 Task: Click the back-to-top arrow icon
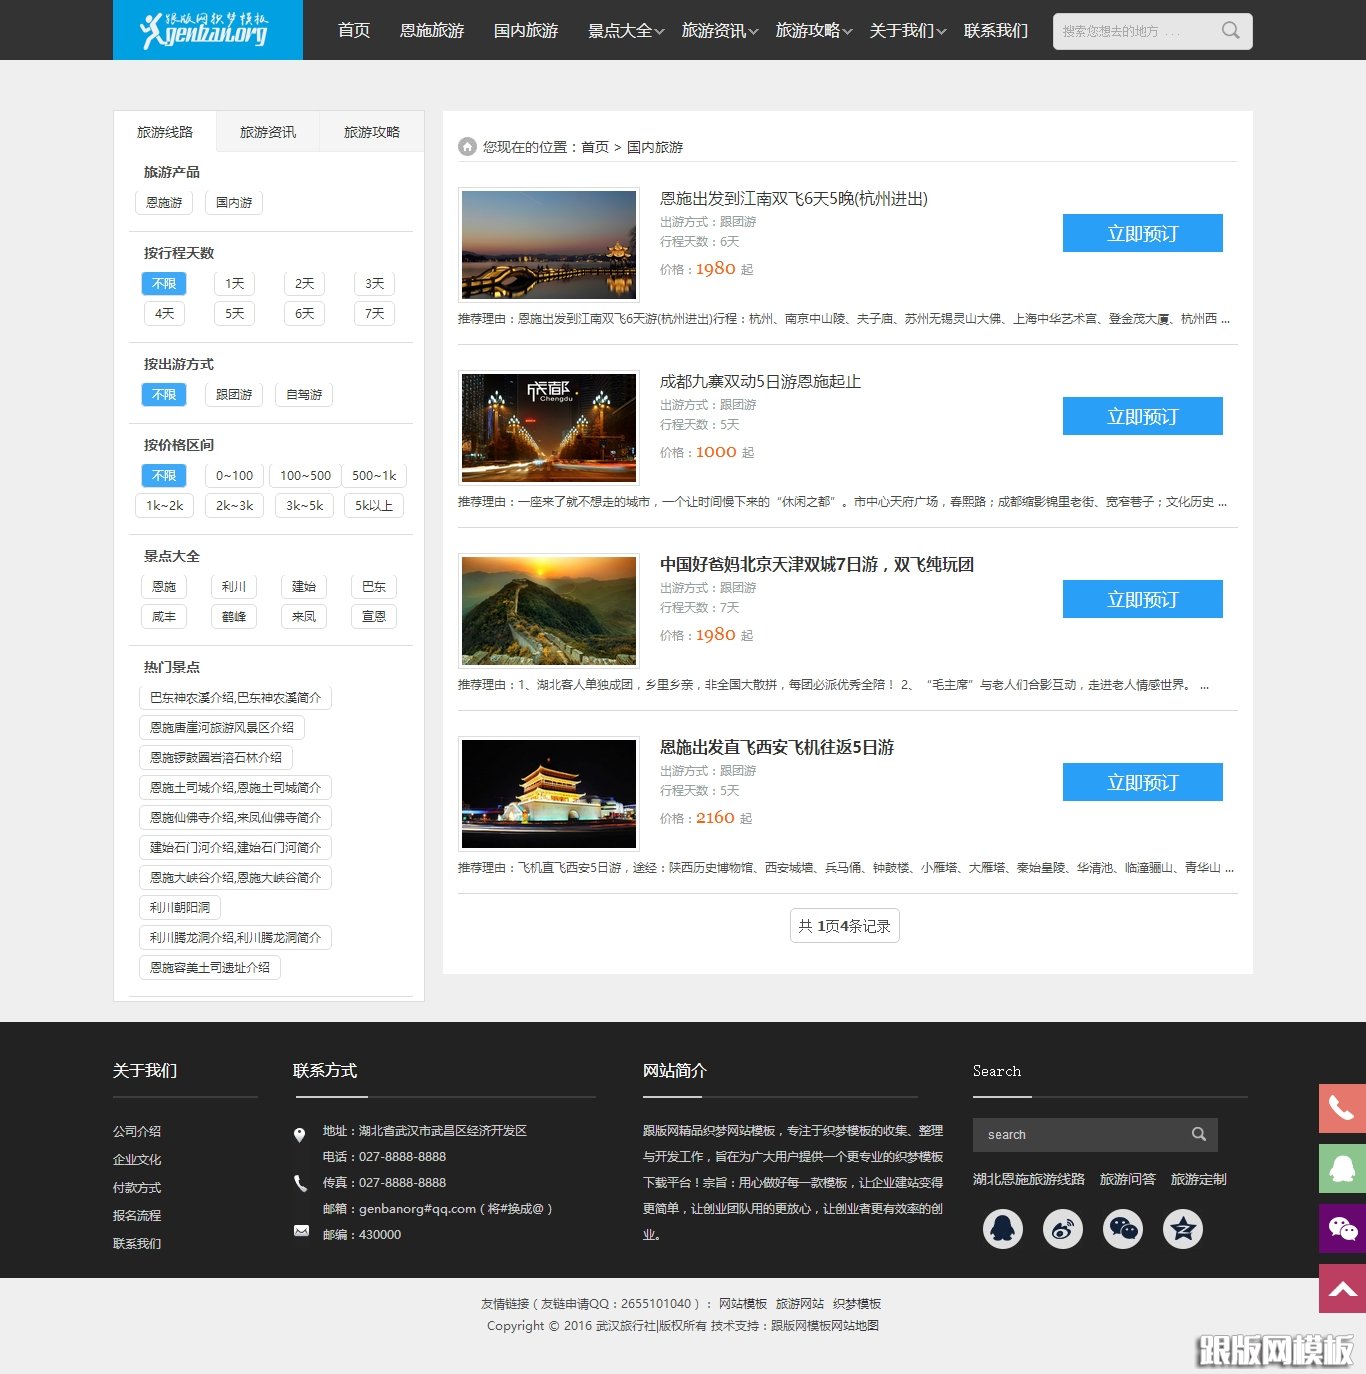(x=1342, y=1288)
